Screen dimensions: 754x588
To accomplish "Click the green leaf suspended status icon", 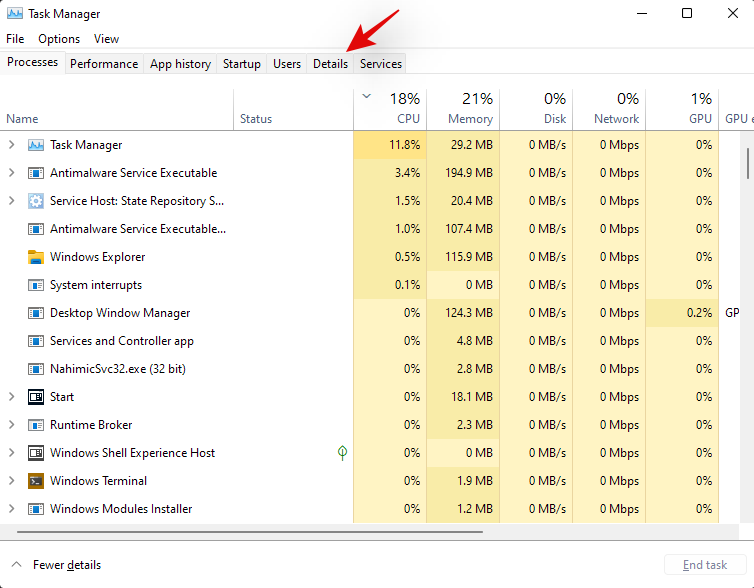I will (342, 453).
